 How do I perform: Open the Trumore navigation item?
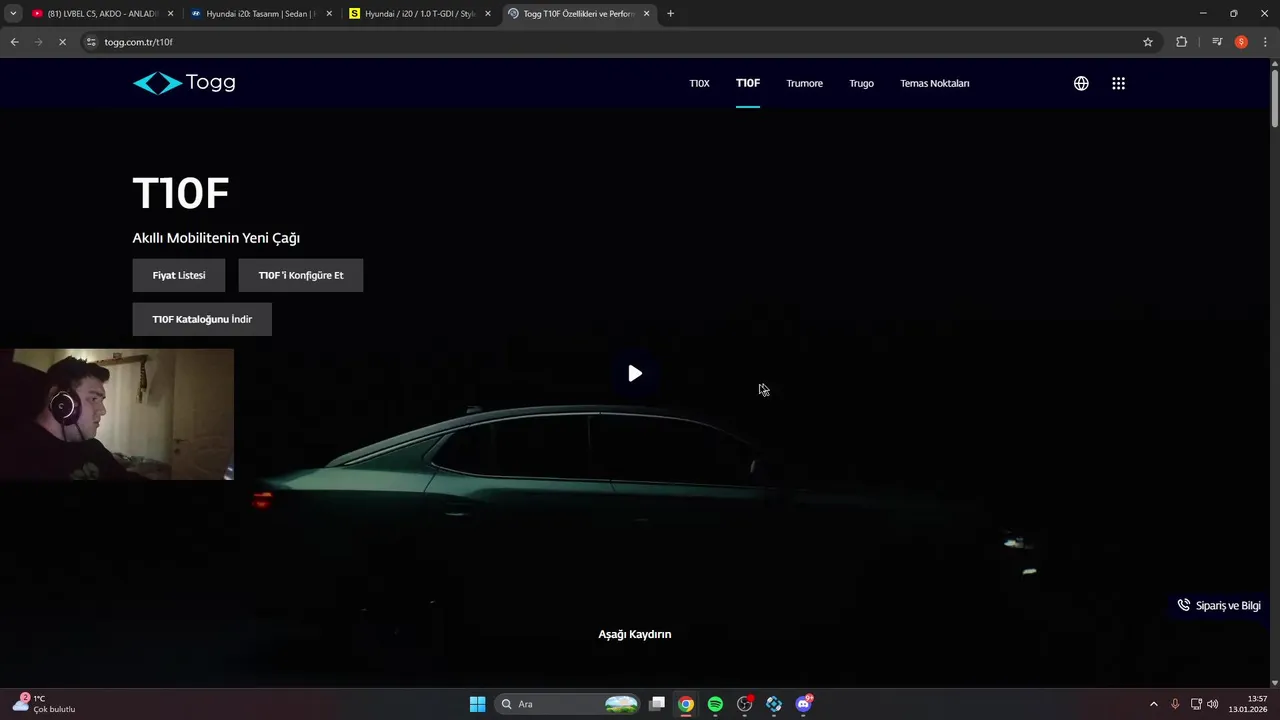[x=804, y=83]
